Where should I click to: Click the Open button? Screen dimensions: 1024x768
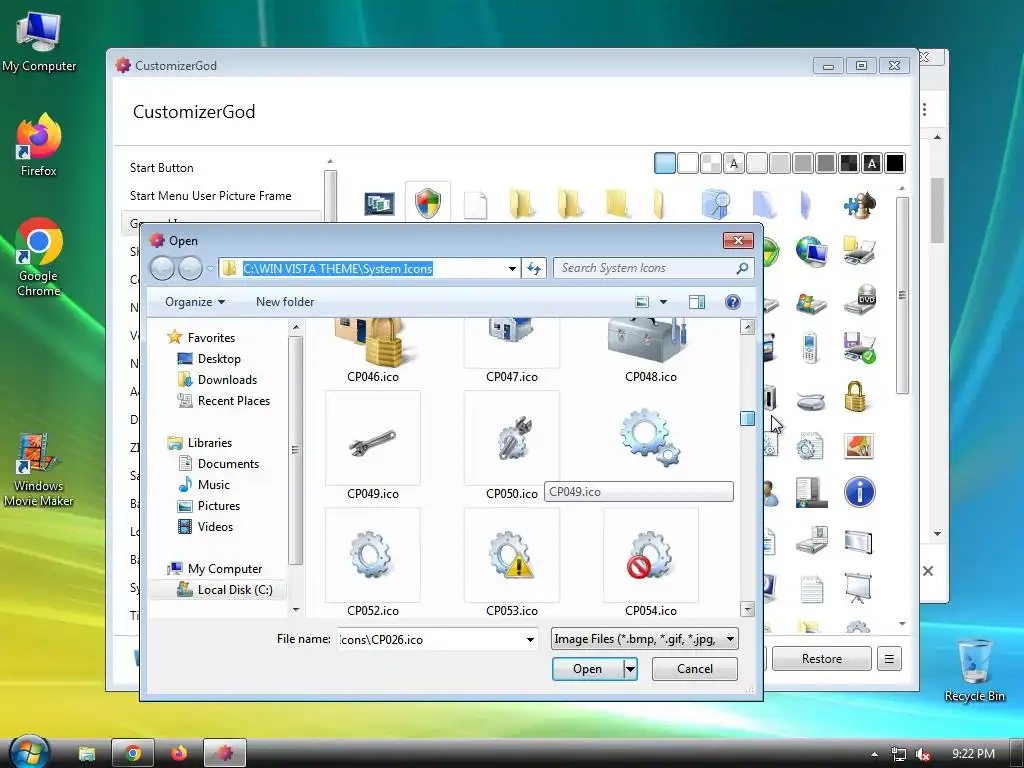tap(588, 669)
